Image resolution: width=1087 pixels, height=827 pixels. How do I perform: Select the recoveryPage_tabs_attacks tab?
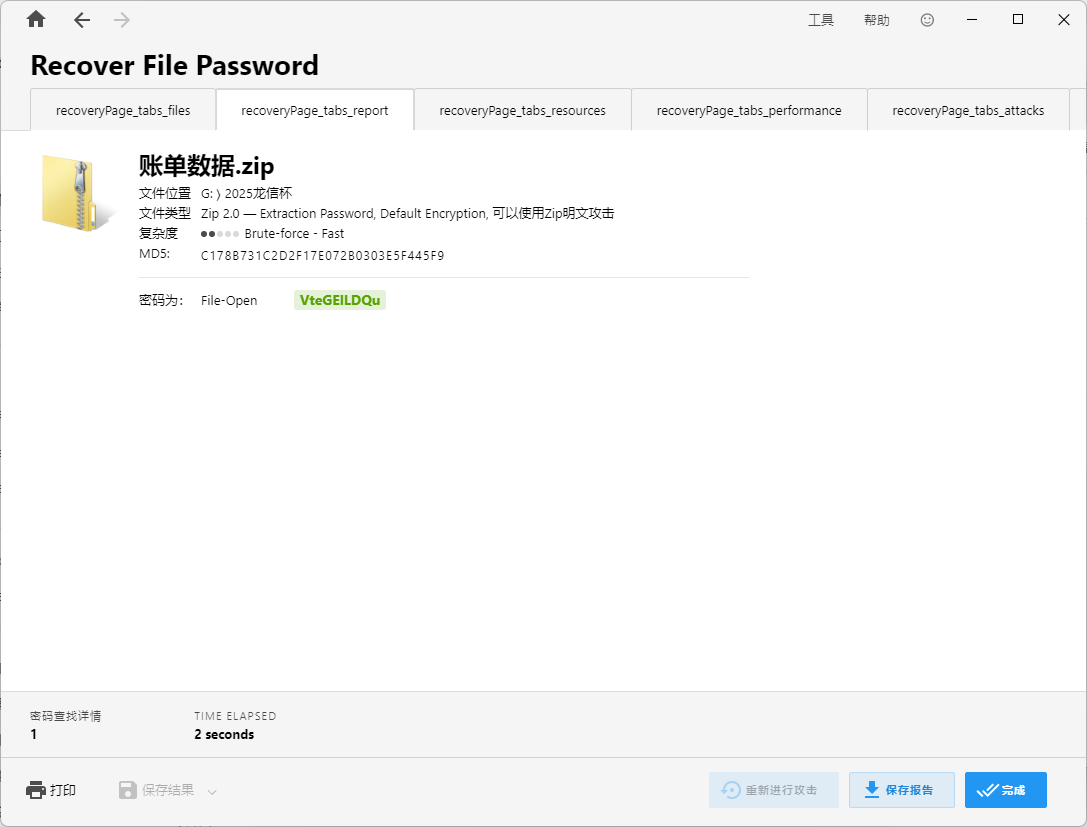click(968, 110)
